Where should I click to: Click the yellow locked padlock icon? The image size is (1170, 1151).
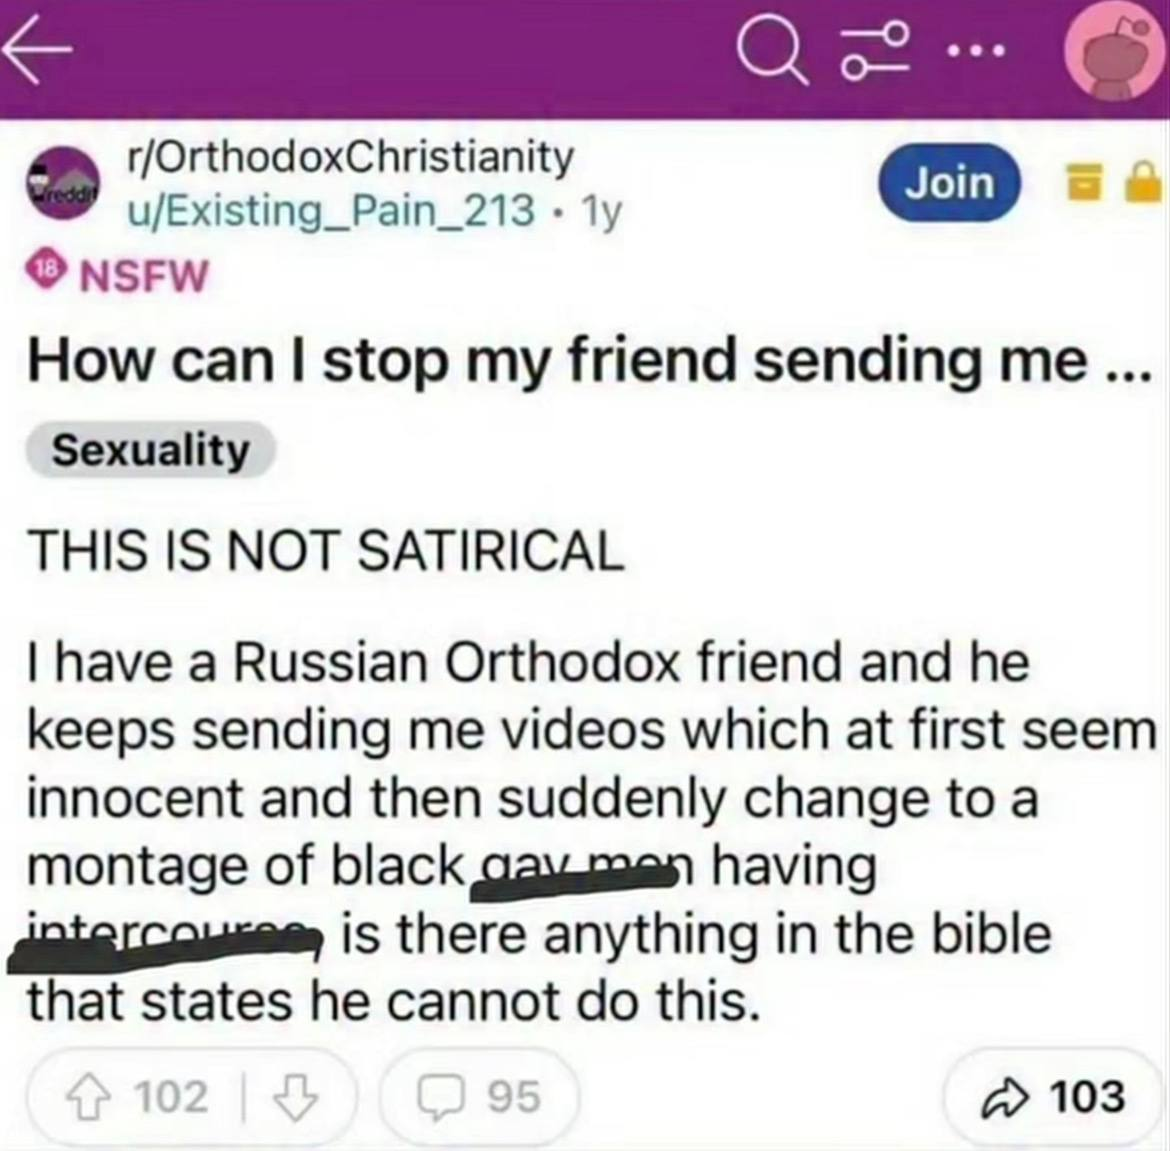point(1142,183)
